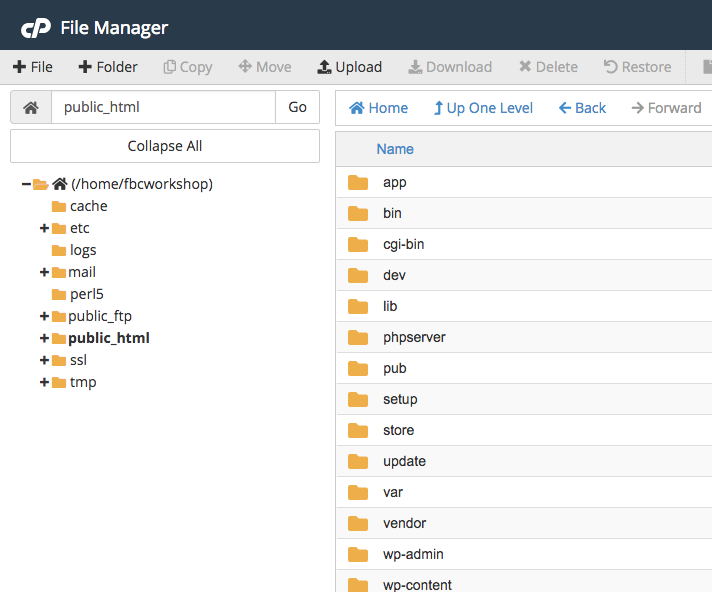Open the phpserver folder row
Image resolution: width=712 pixels, height=592 pixels.
414,337
